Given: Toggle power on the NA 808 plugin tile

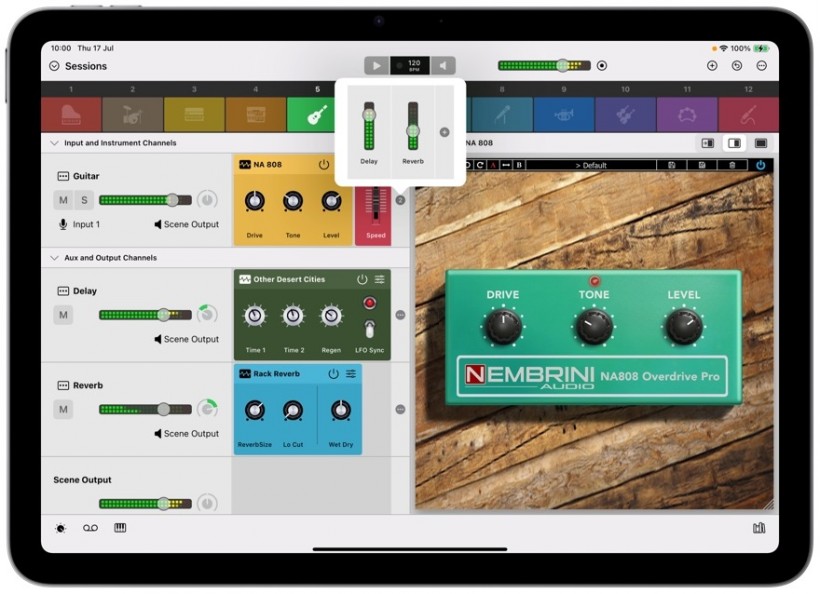Looking at the screenshot, I should coord(324,165).
